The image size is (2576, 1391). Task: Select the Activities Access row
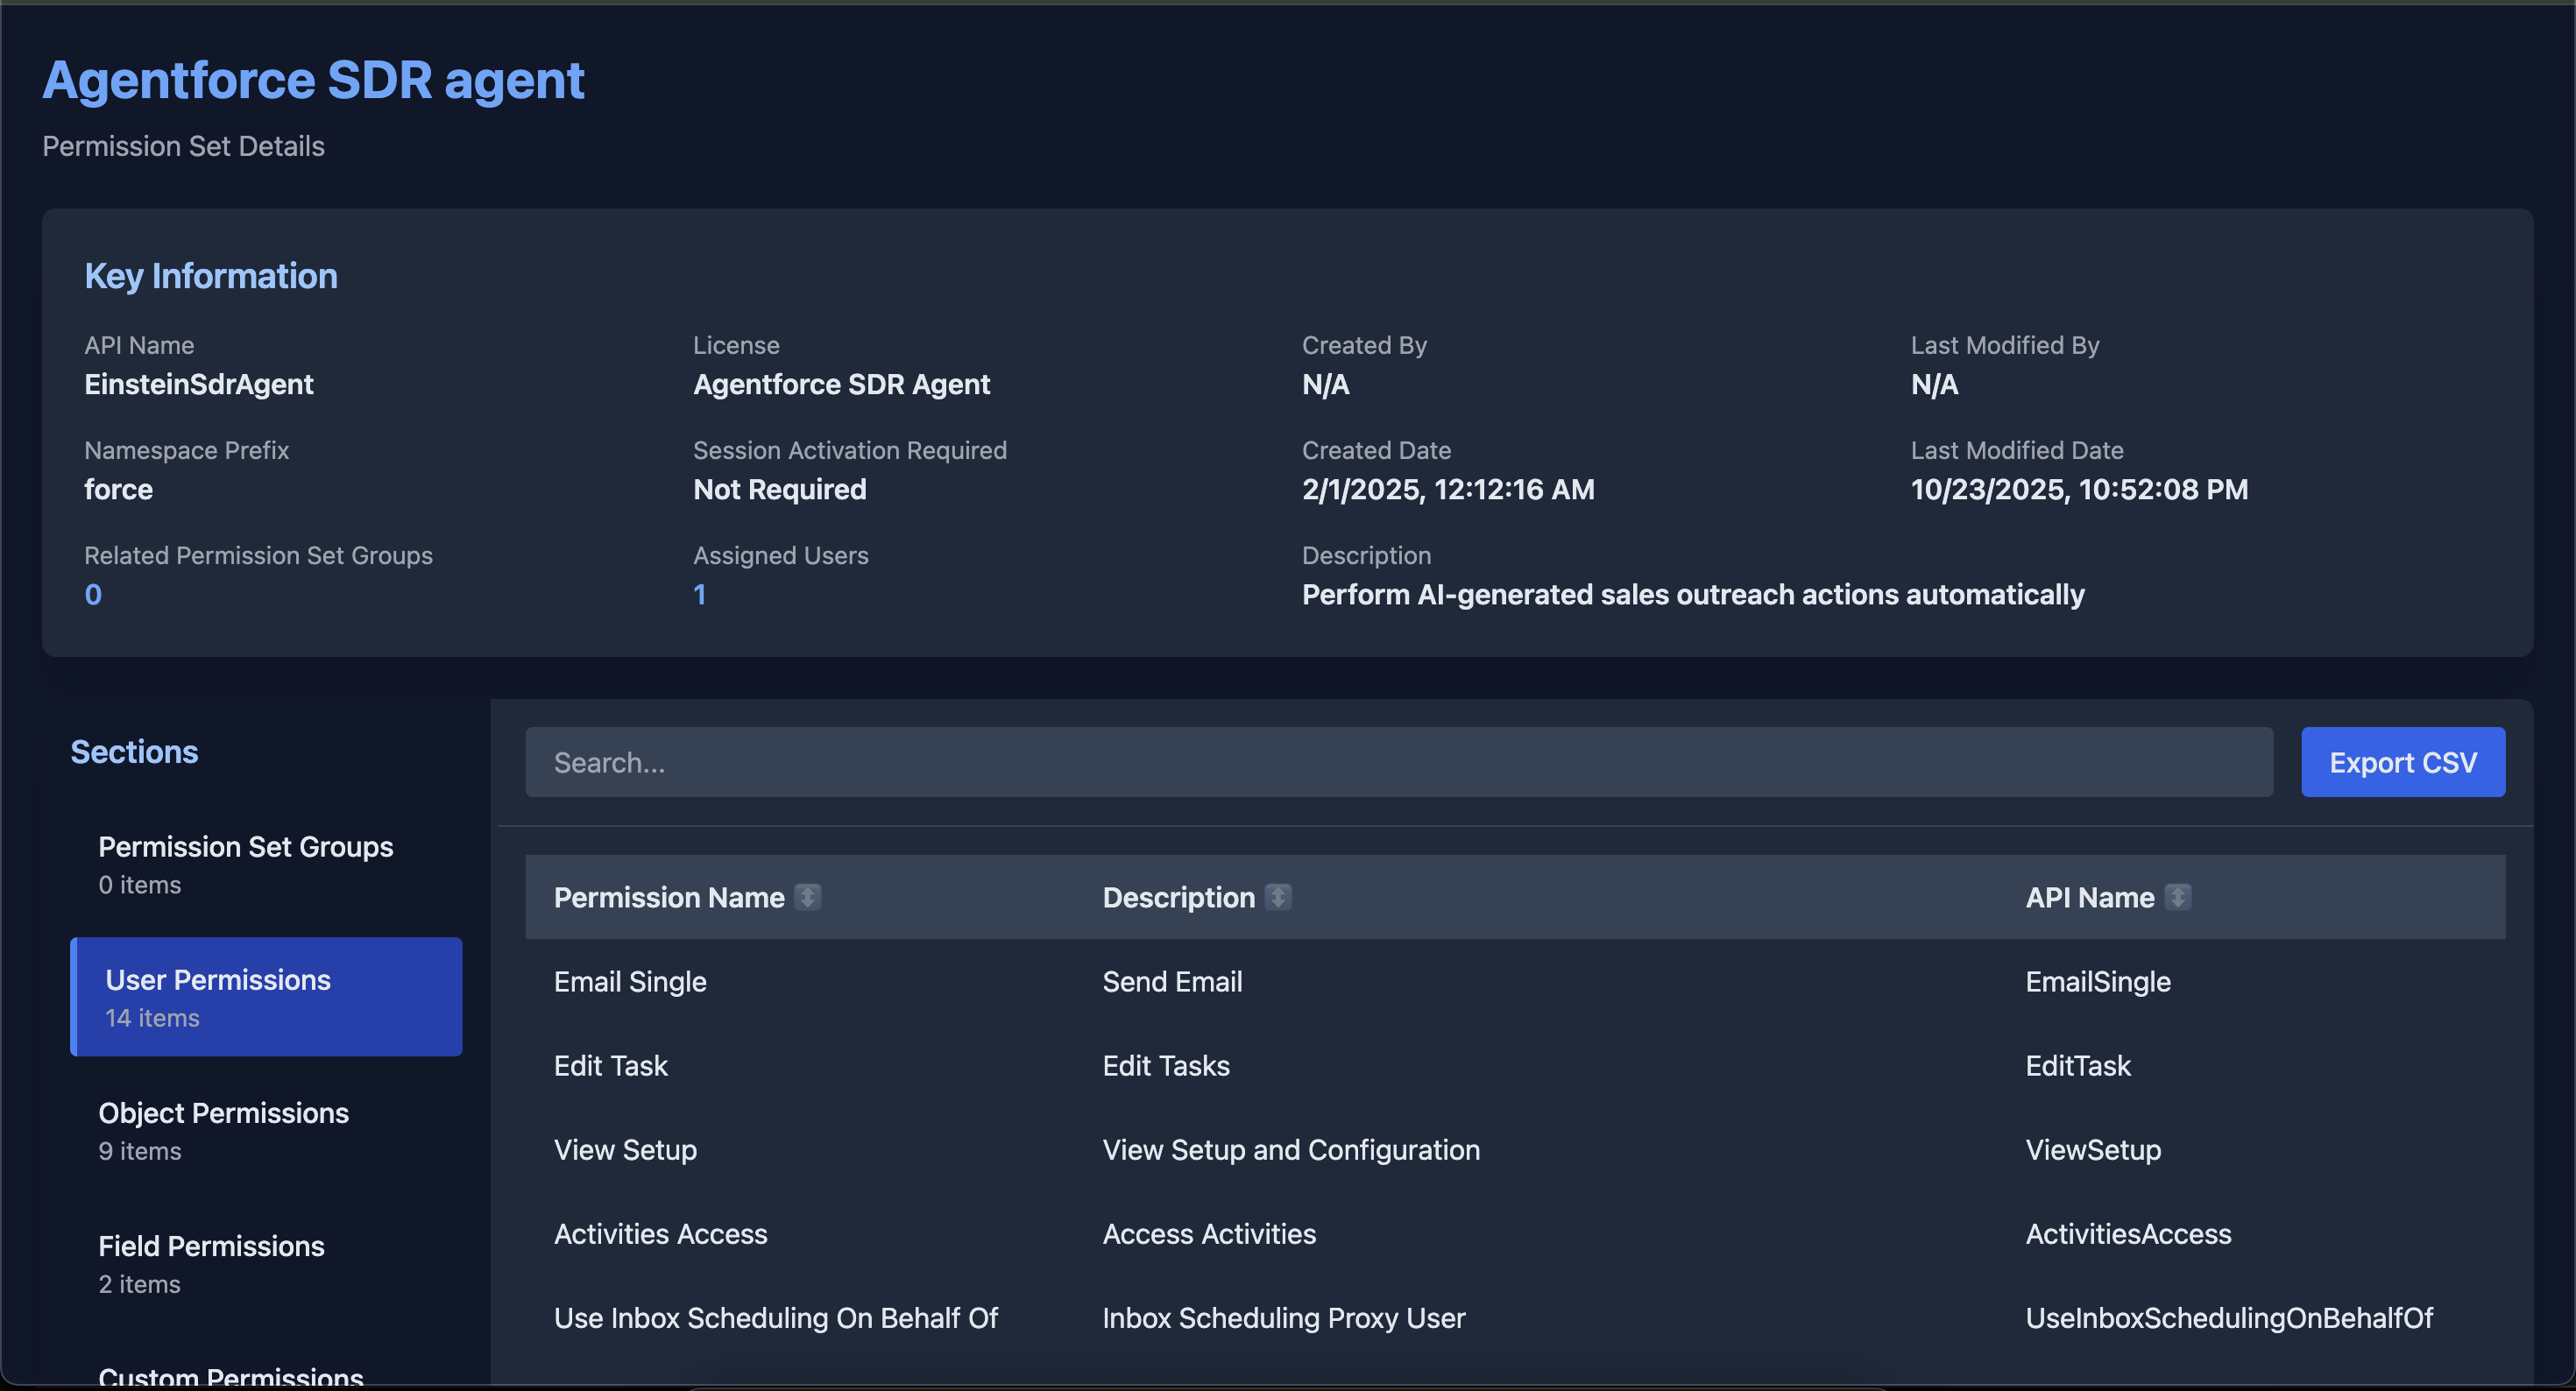point(660,1233)
